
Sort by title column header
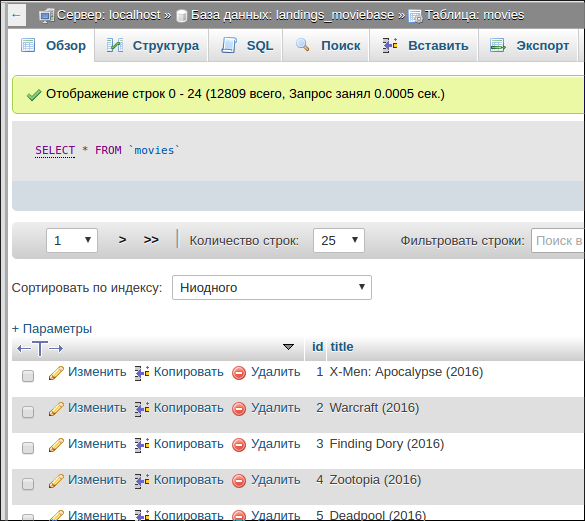pos(342,347)
